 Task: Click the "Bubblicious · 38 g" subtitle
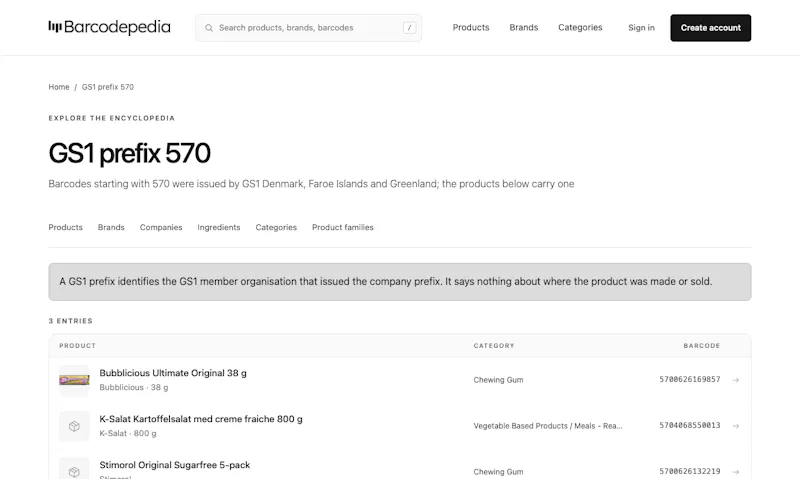coord(134,388)
